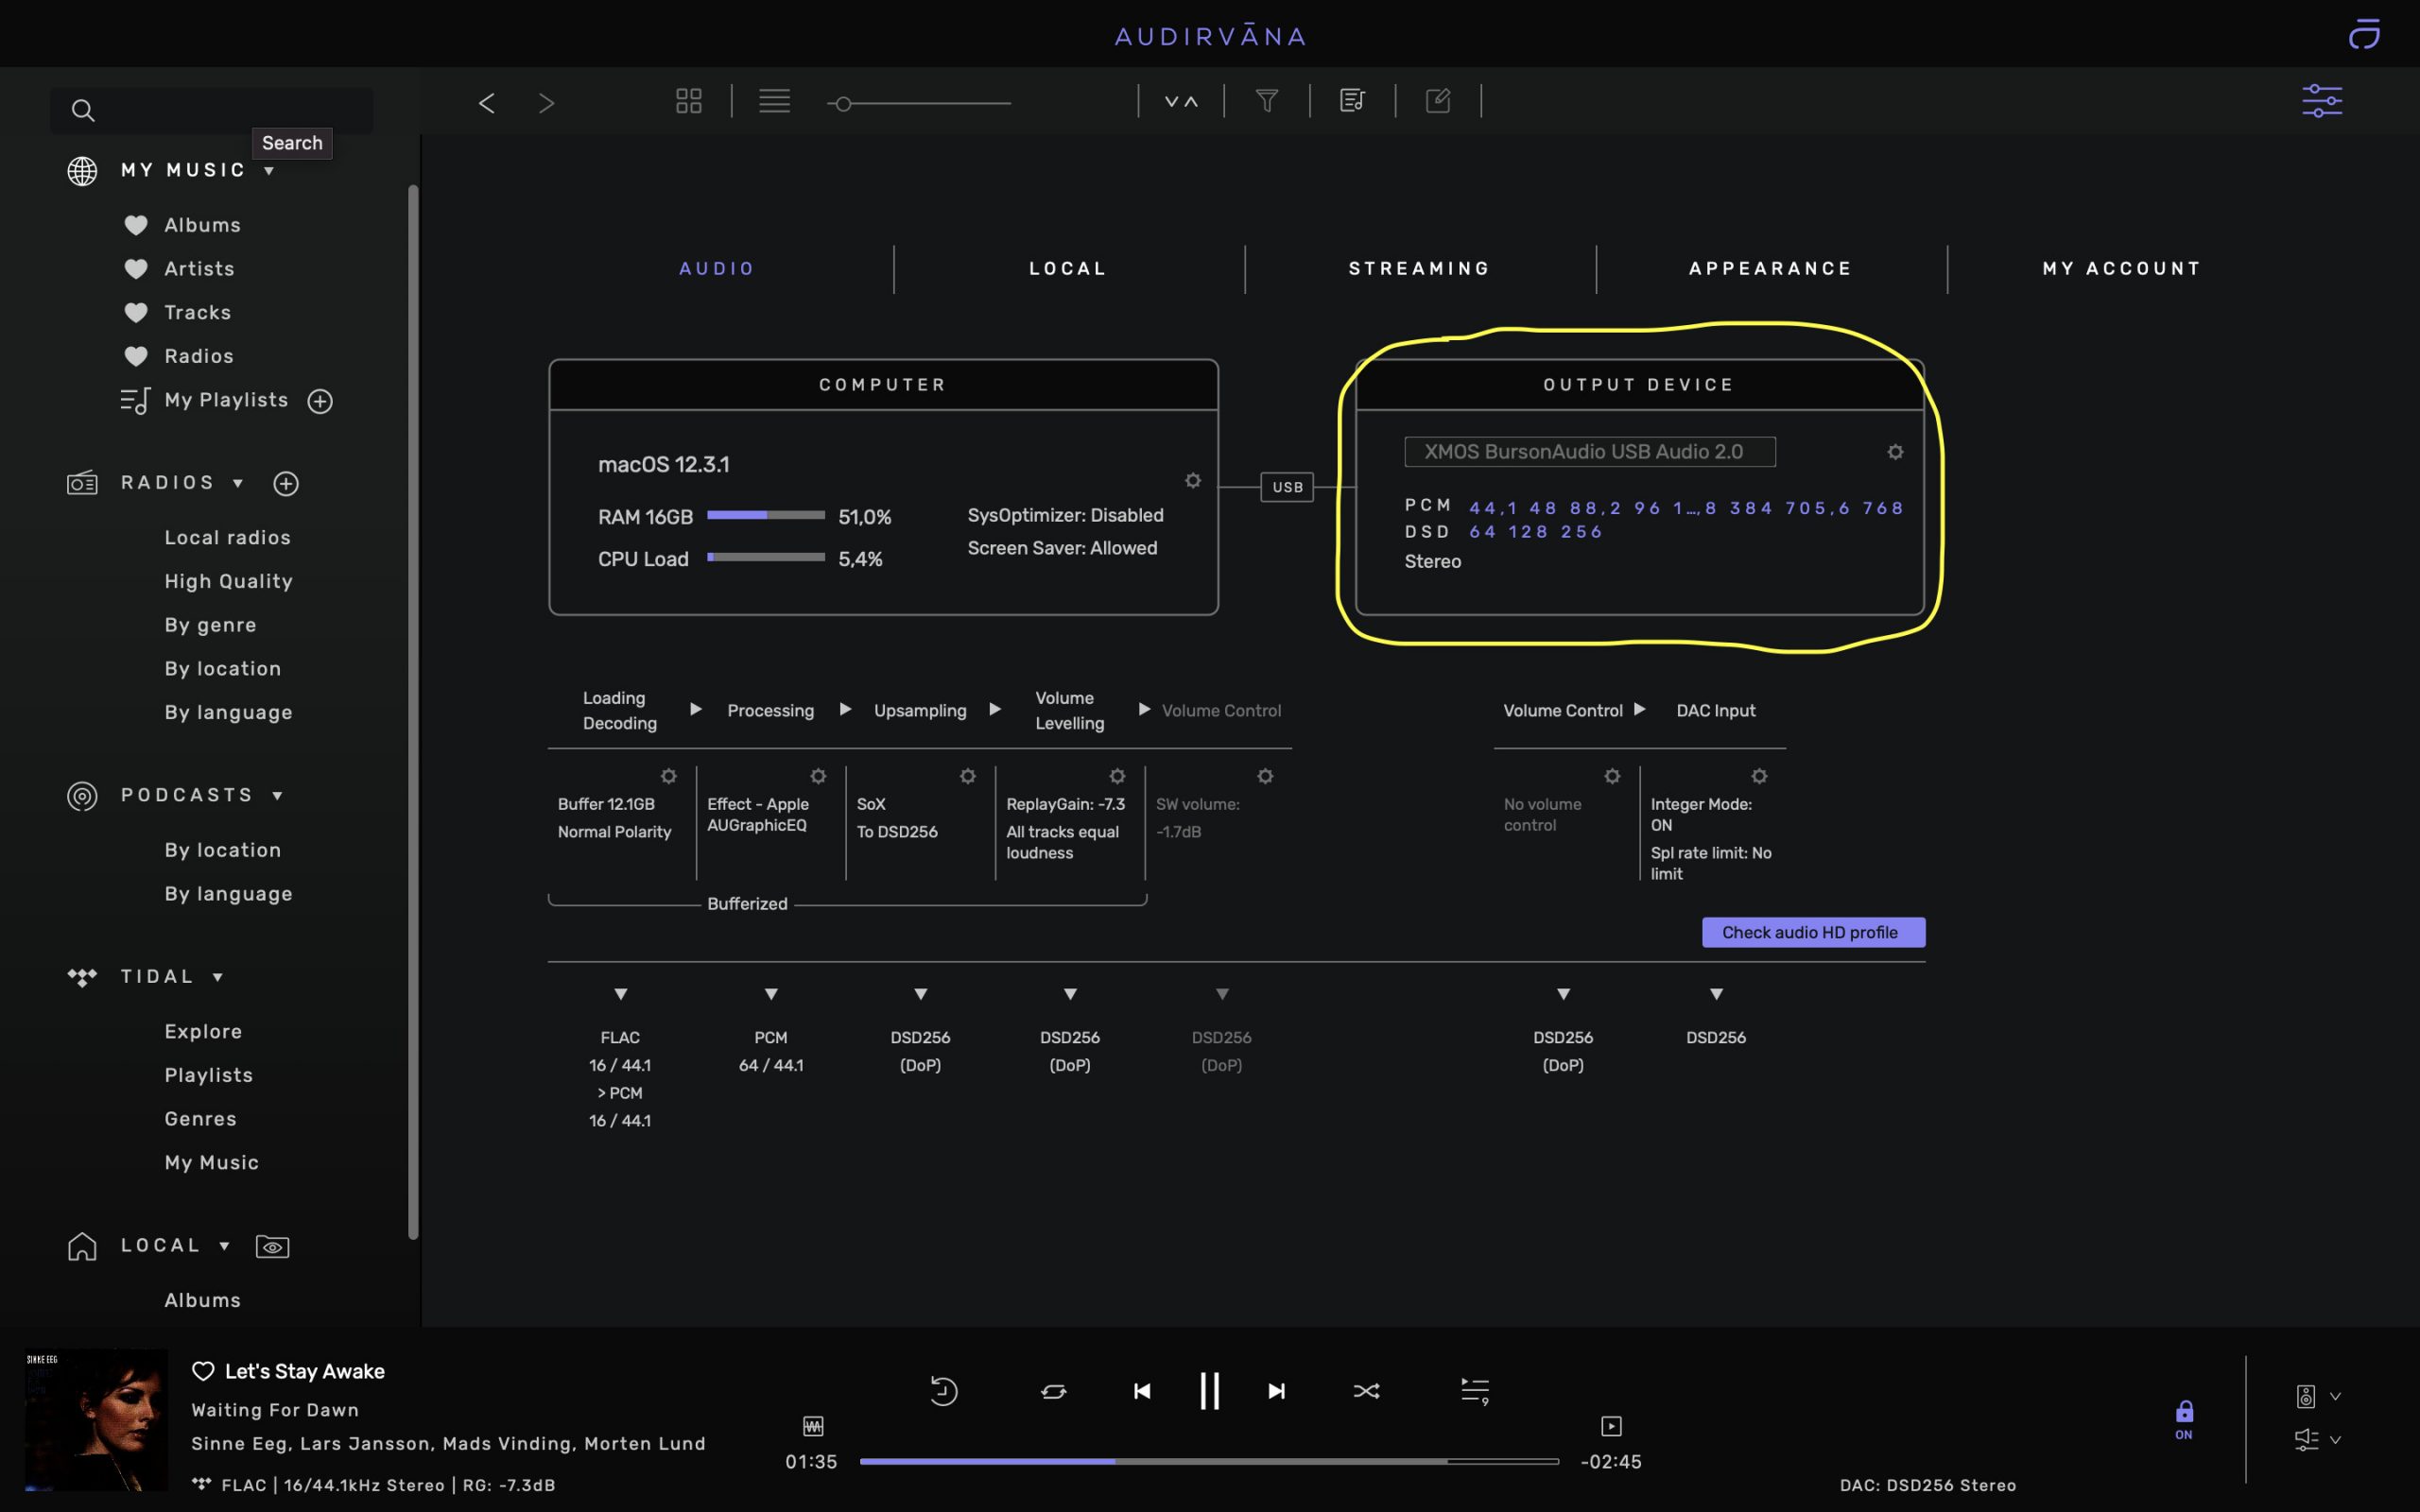The image size is (2420, 1512).
Task: Adjust the thumbnail size slider
Action: pyautogui.click(x=919, y=103)
